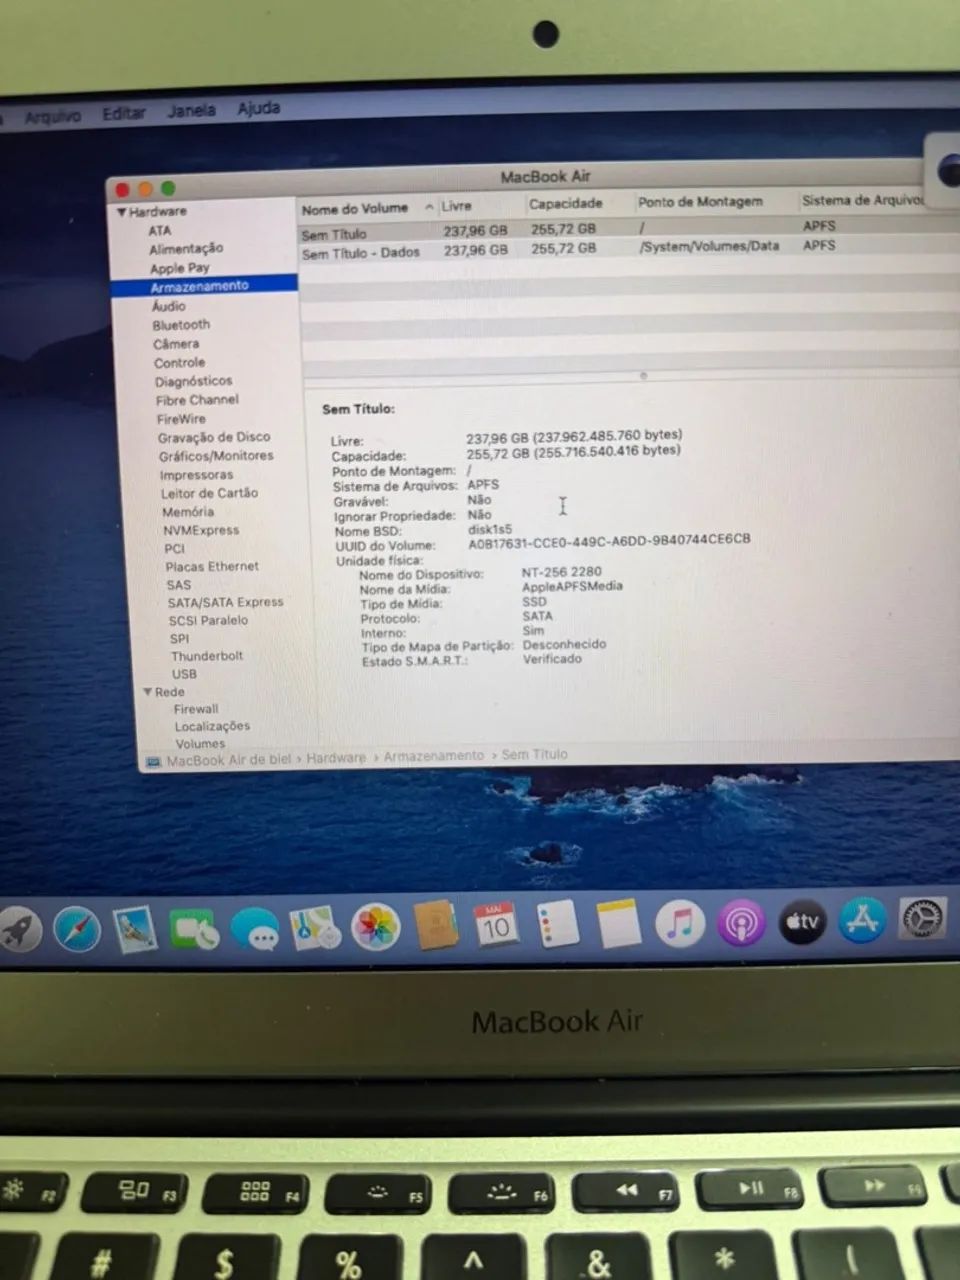Select SATA/SATA Express in the sidebar
The image size is (960, 1280).
point(225,602)
